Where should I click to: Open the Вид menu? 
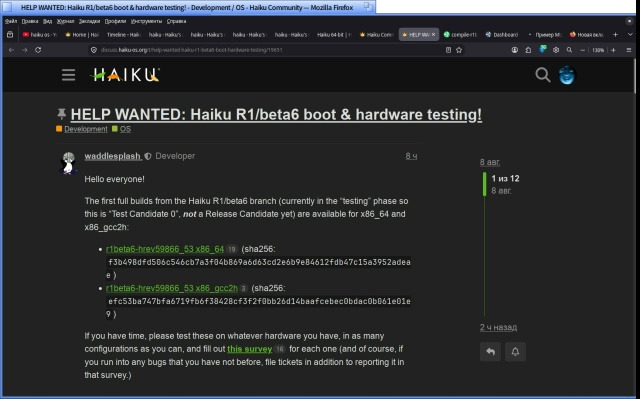click(x=47, y=21)
